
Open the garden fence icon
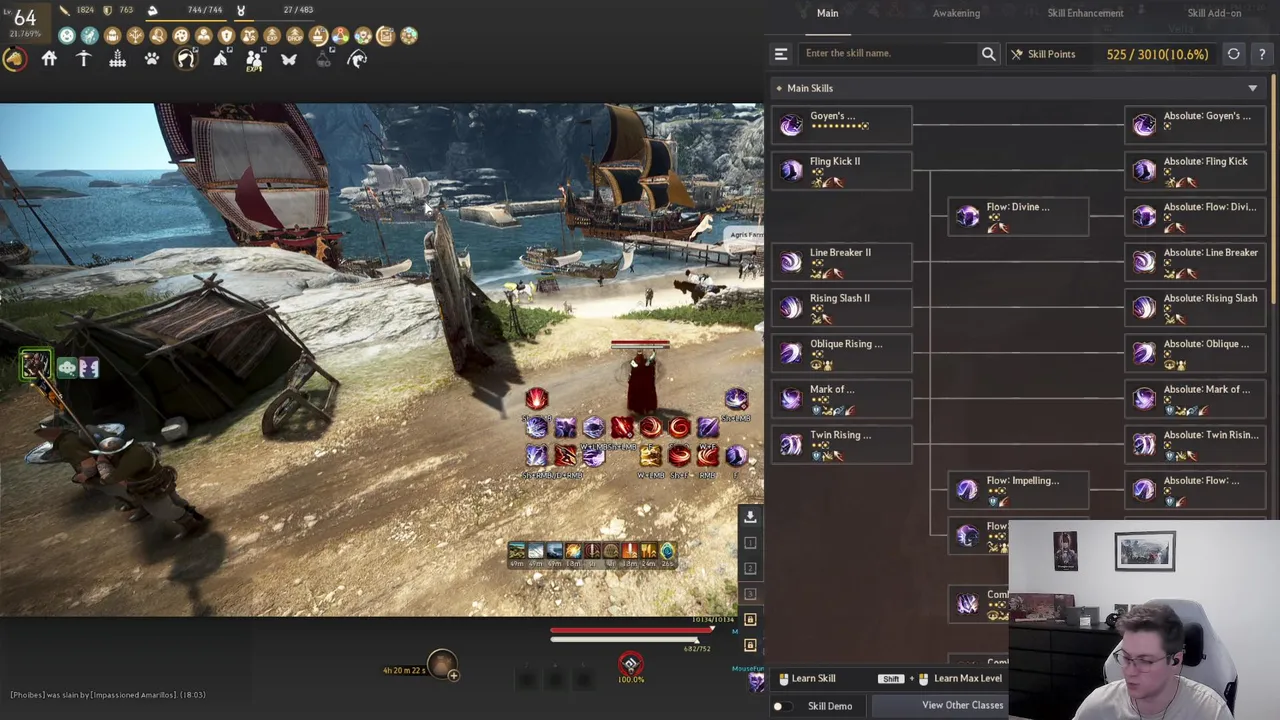coord(117,59)
